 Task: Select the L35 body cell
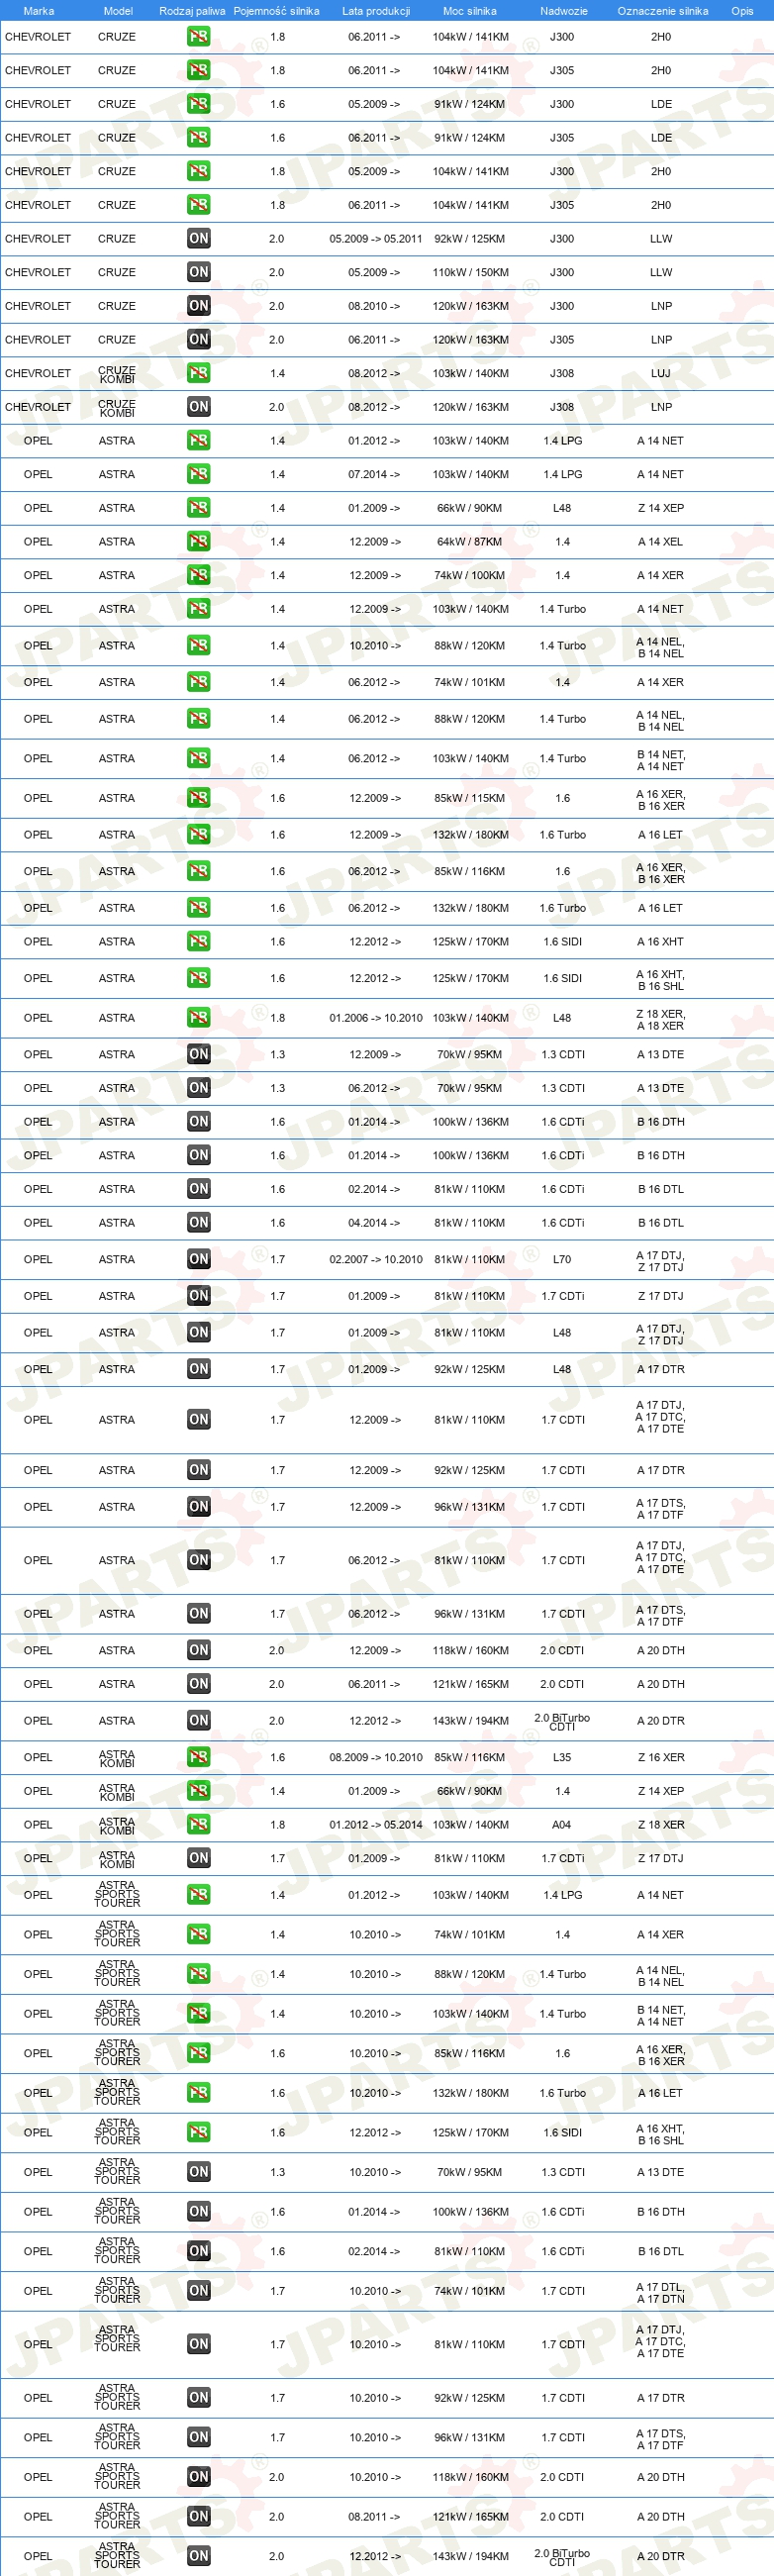click(562, 1758)
